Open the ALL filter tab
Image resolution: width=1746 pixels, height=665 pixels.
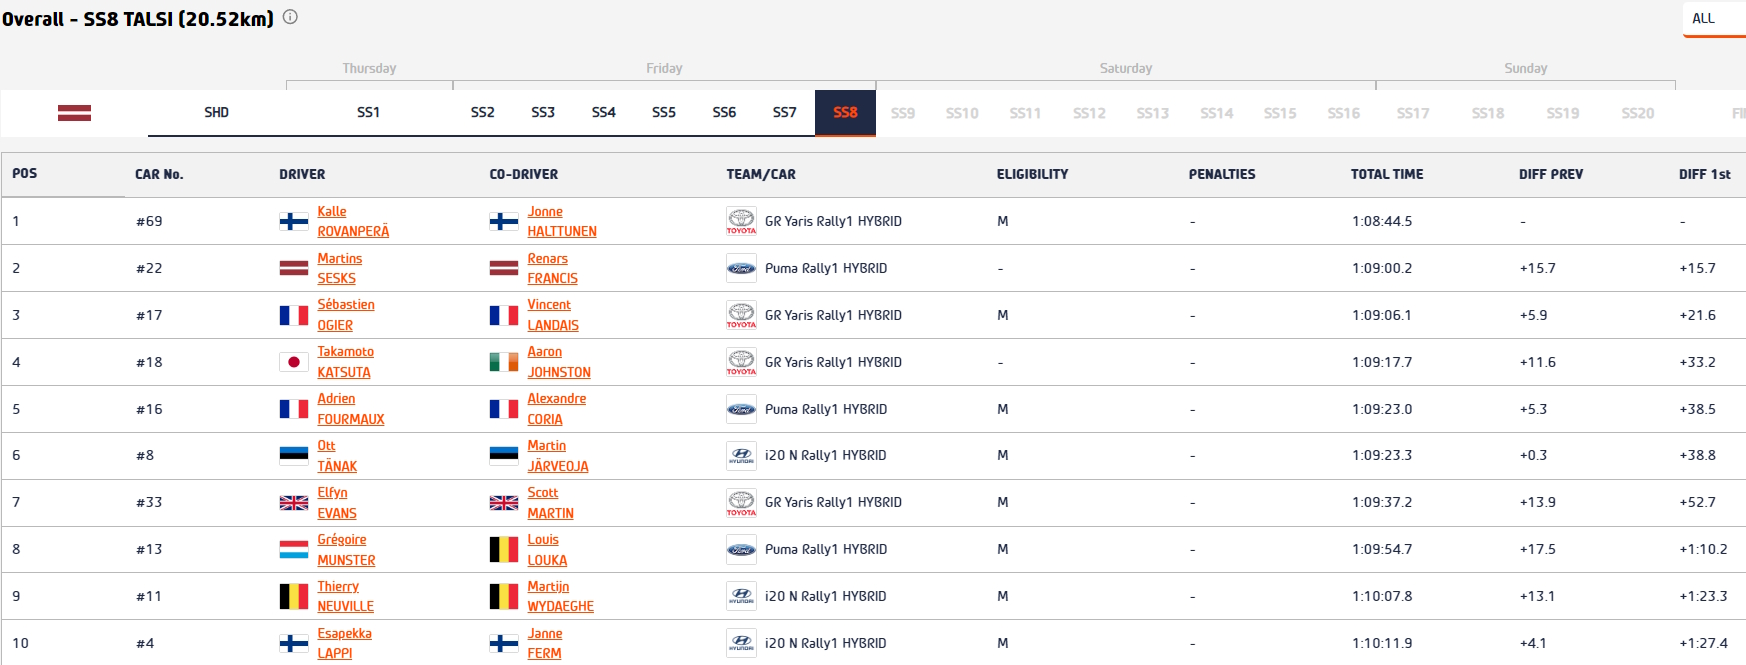1703,18
